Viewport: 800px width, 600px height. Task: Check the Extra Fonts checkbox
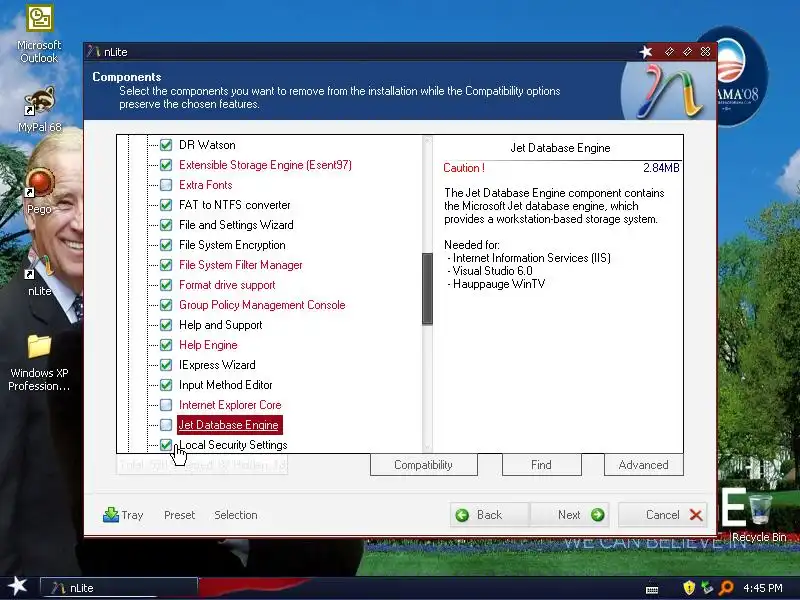point(166,185)
